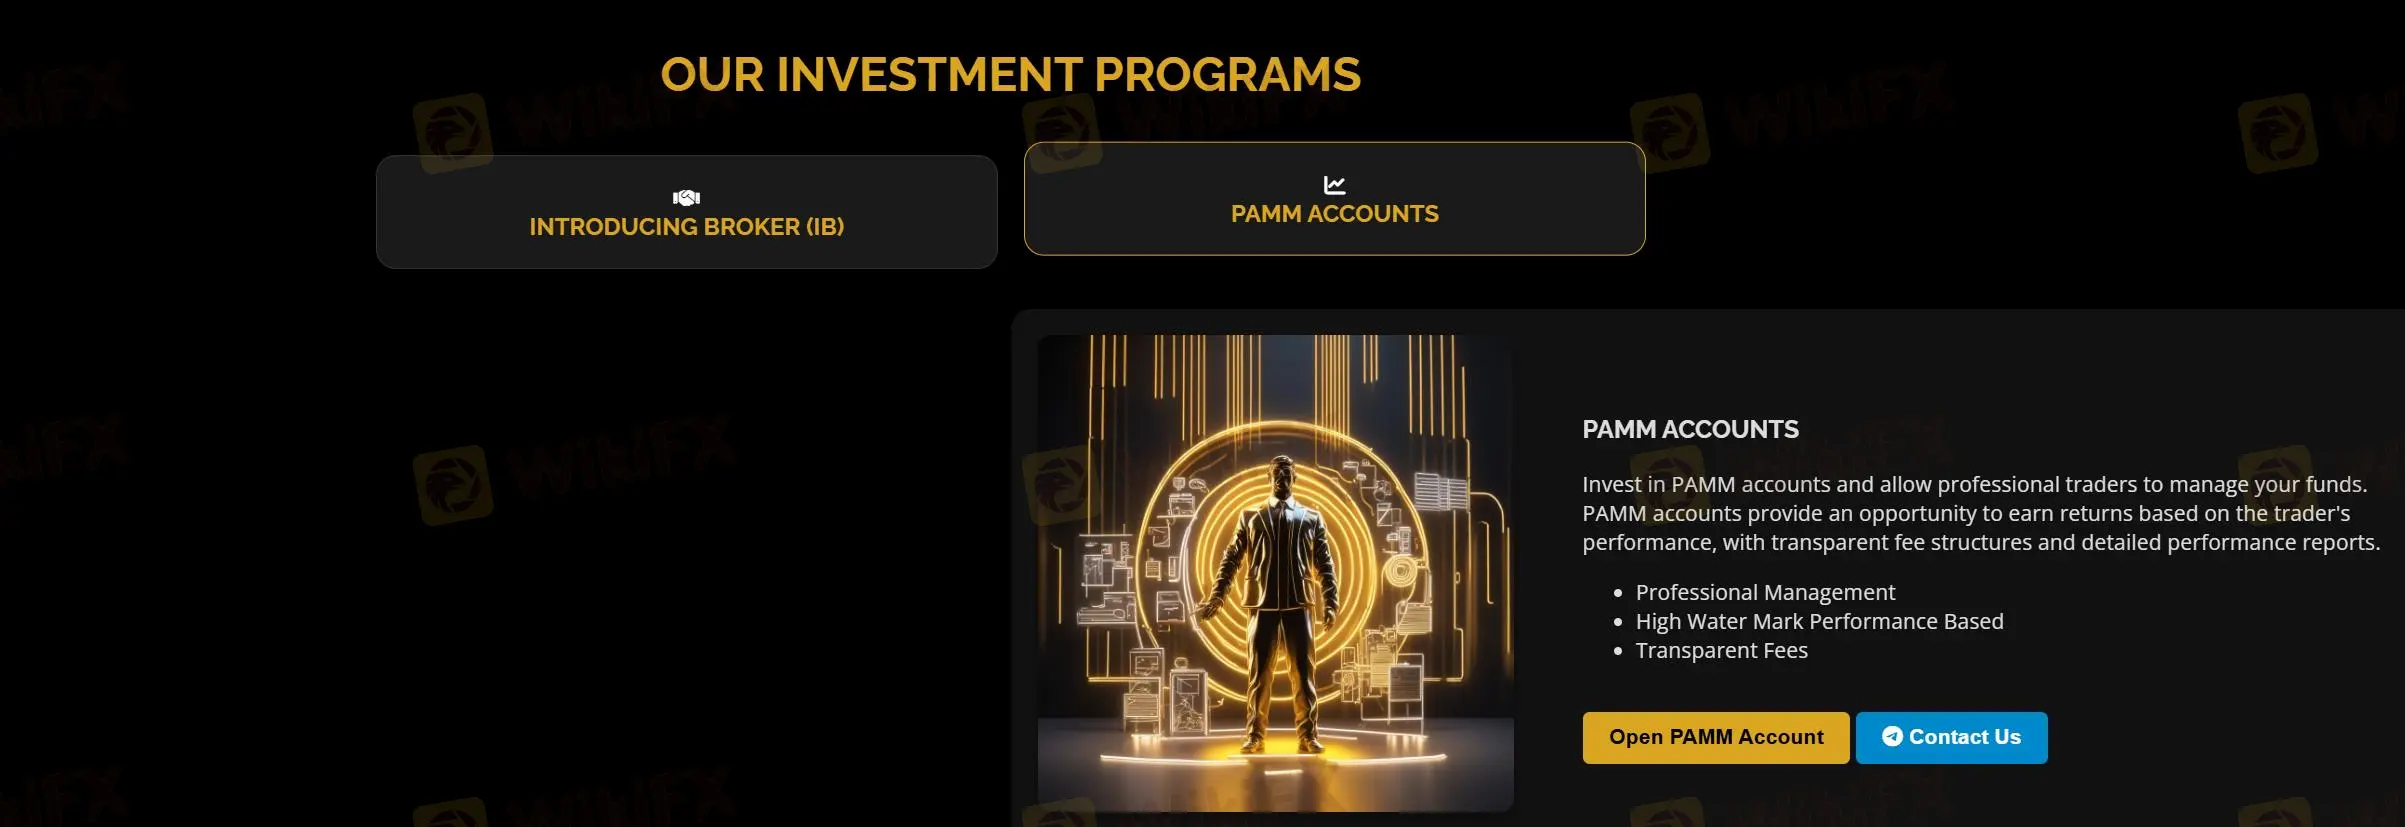Click WikiFX watermark logo right of PAMM Accounts tab

click(1670, 134)
